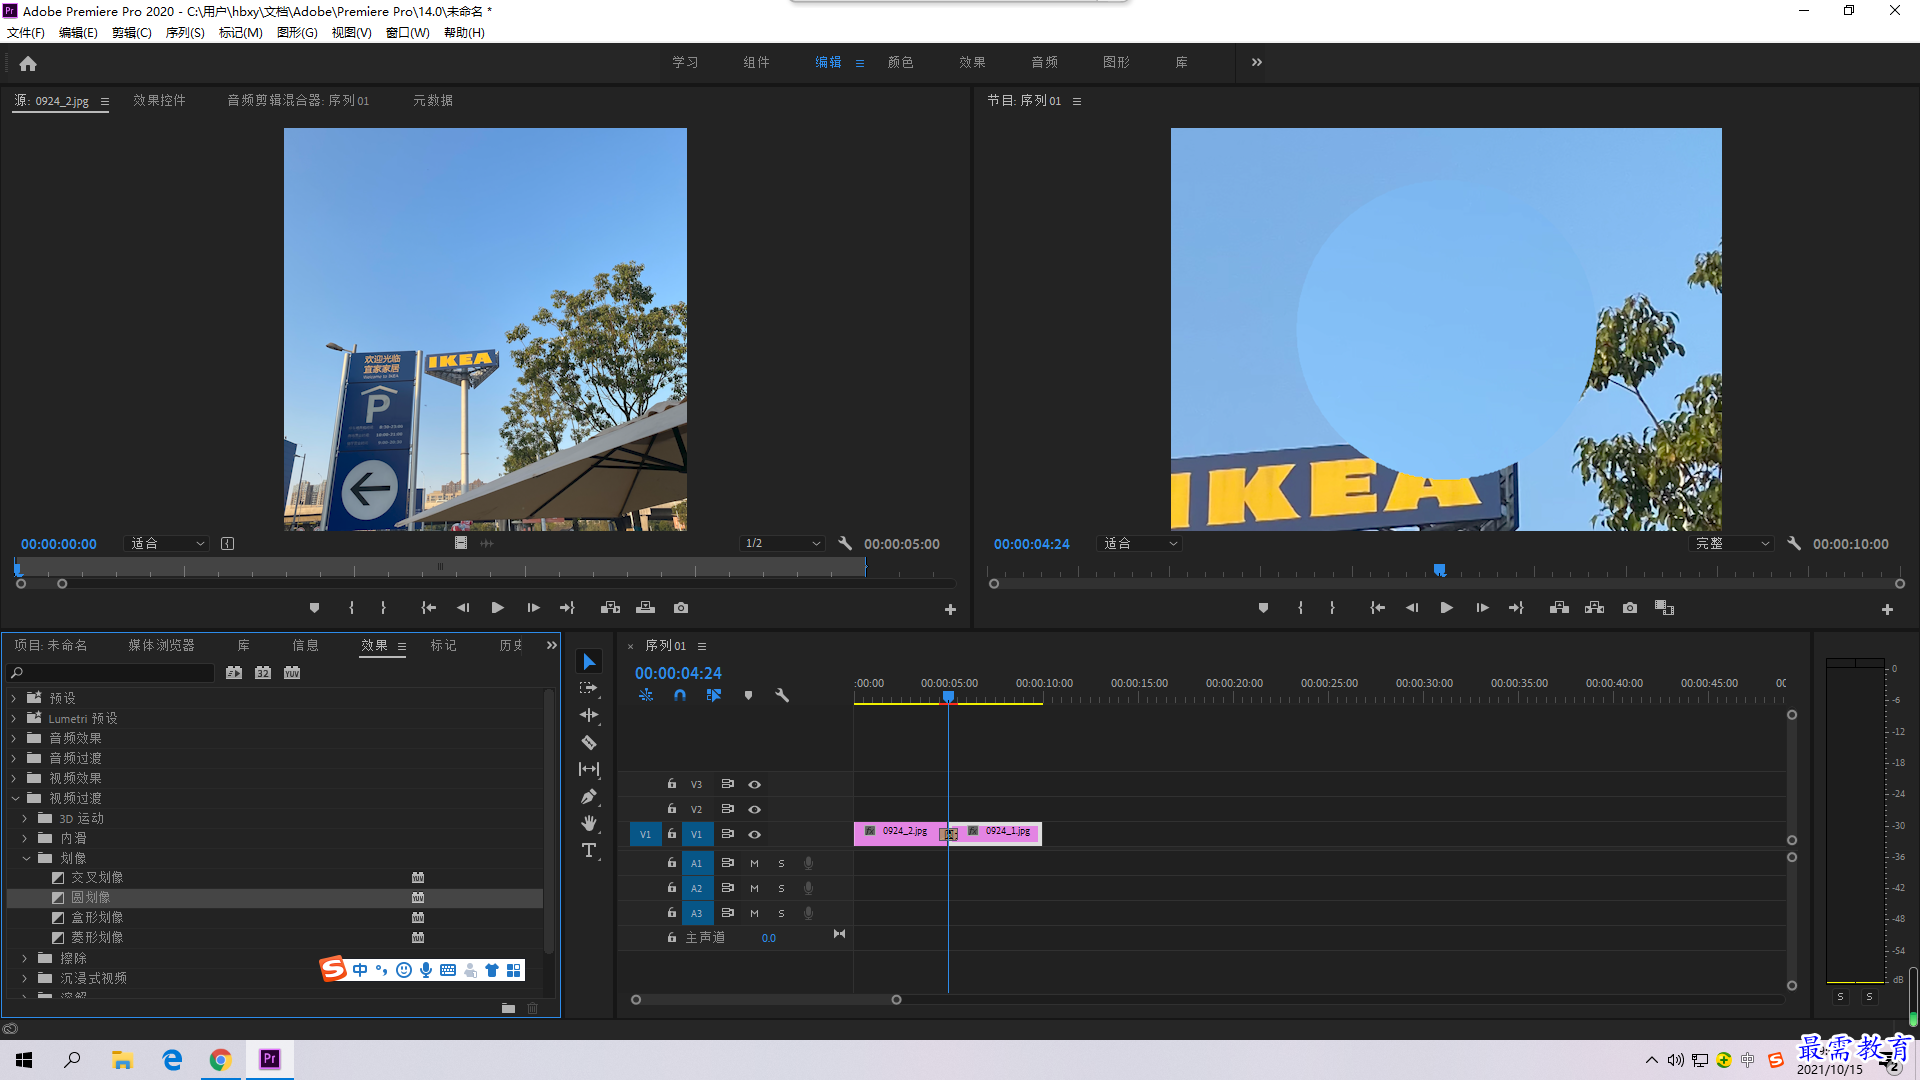Image resolution: width=1920 pixels, height=1080 pixels.
Task: Toggle Snap in timeline magnet icon
Action: tap(680, 695)
